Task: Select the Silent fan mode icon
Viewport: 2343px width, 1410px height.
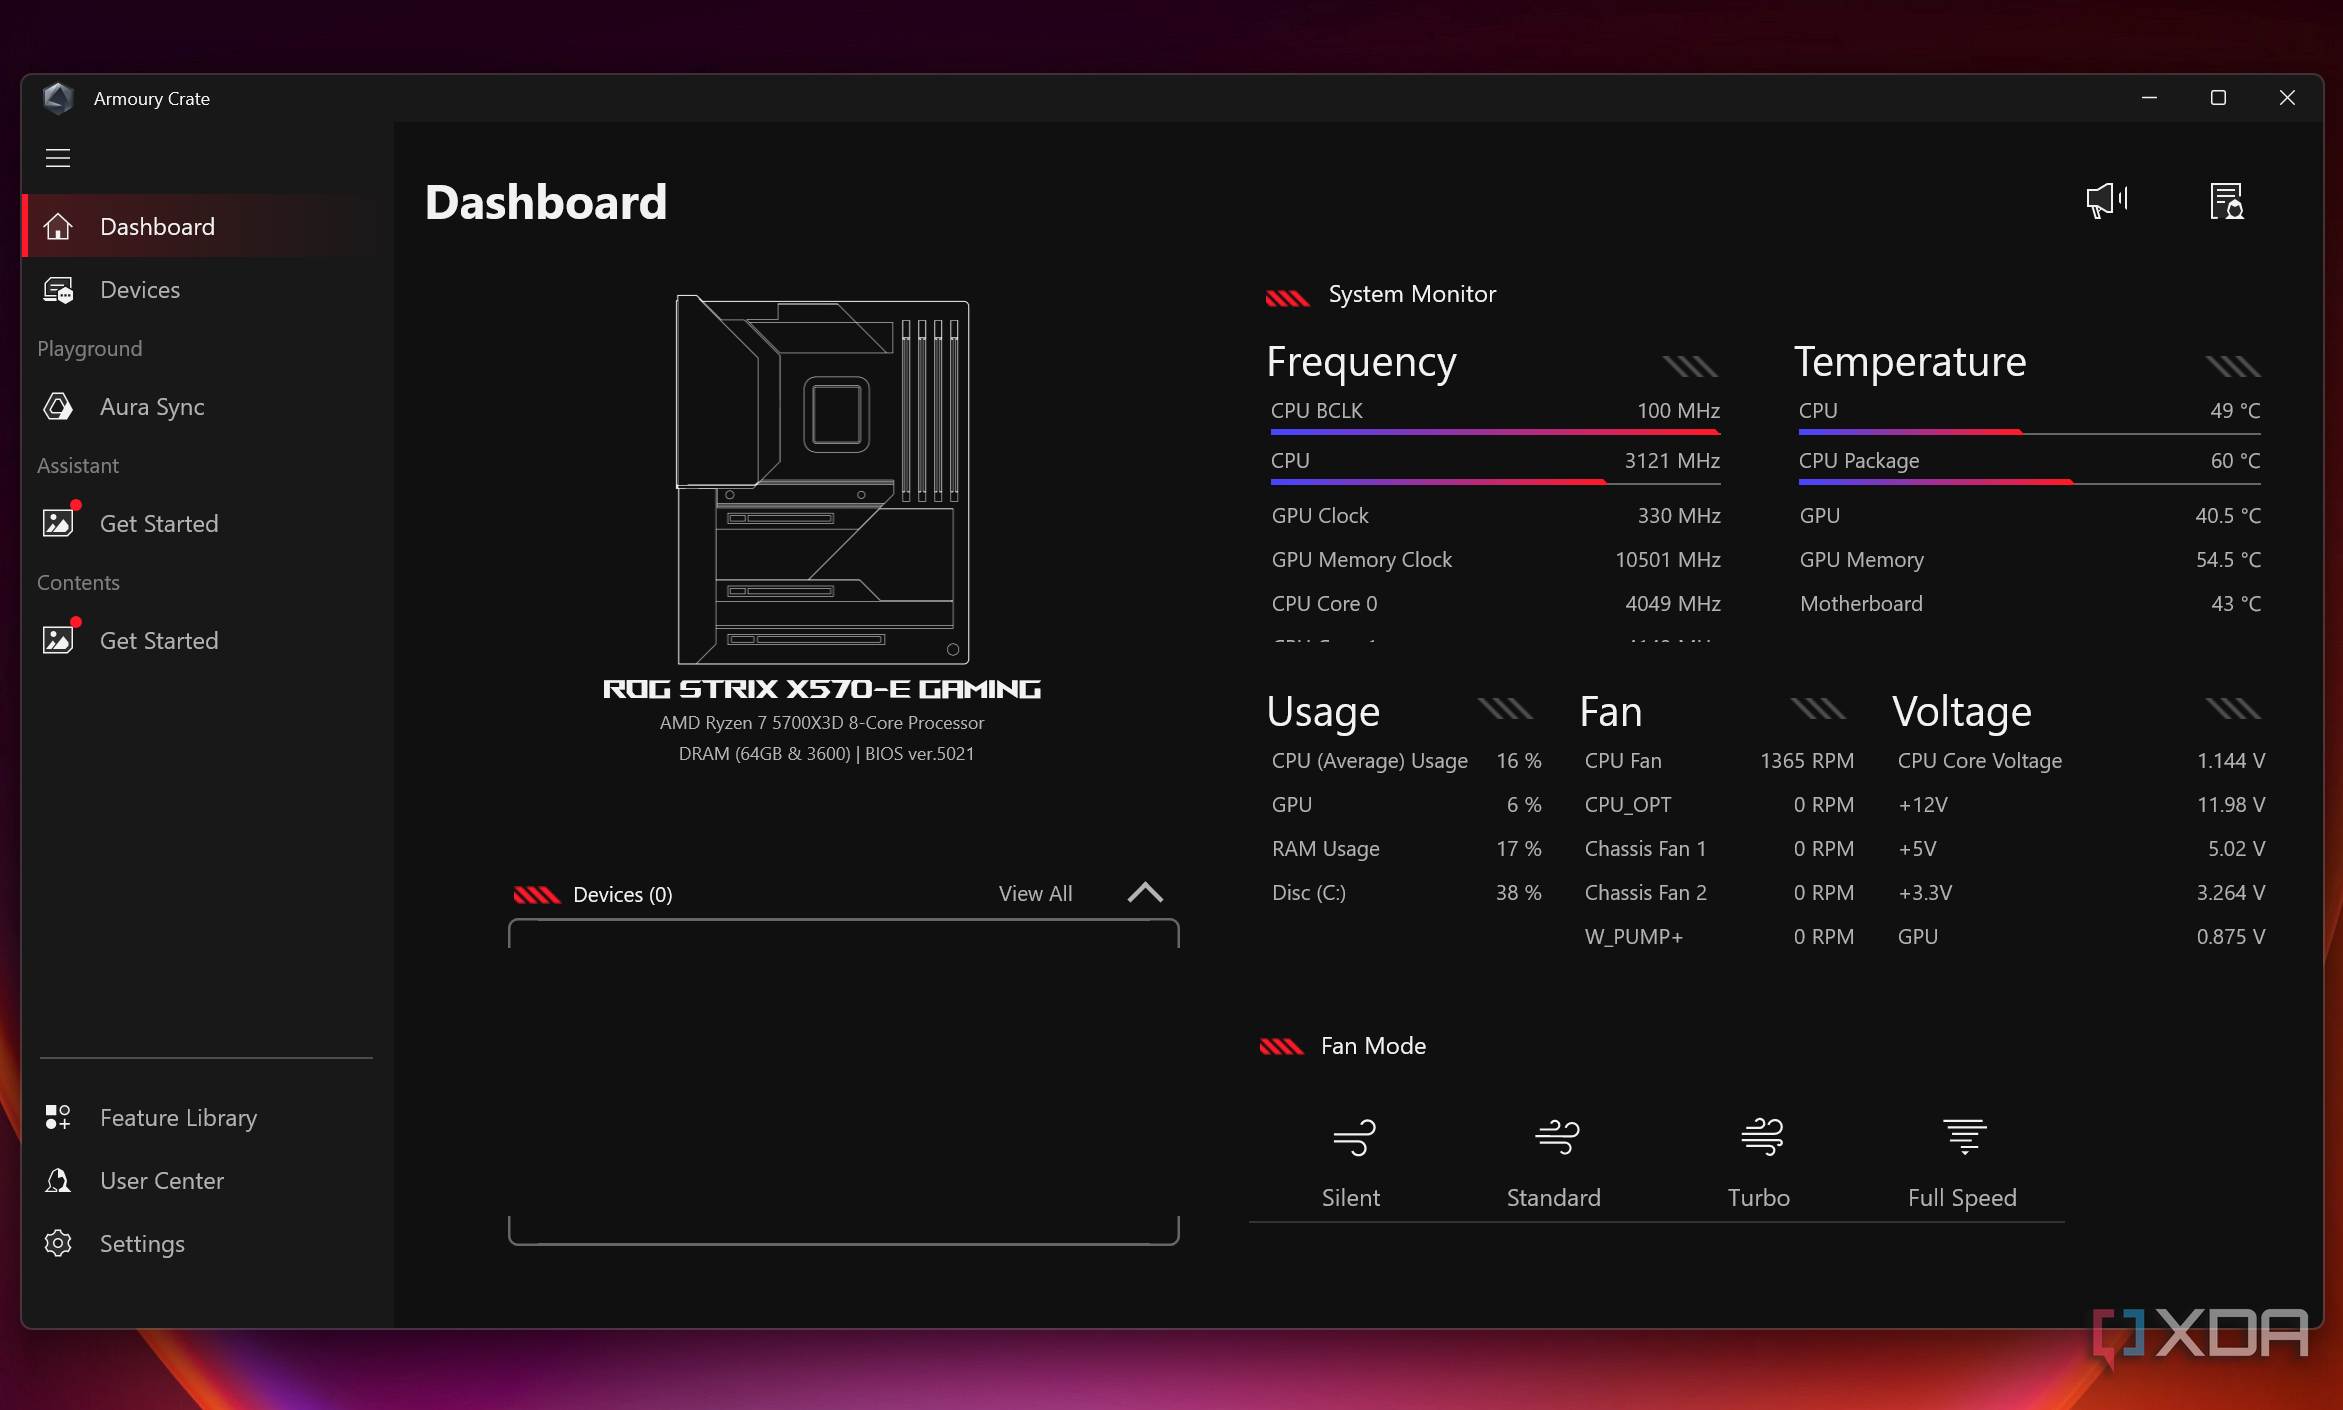Action: click(x=1353, y=1137)
